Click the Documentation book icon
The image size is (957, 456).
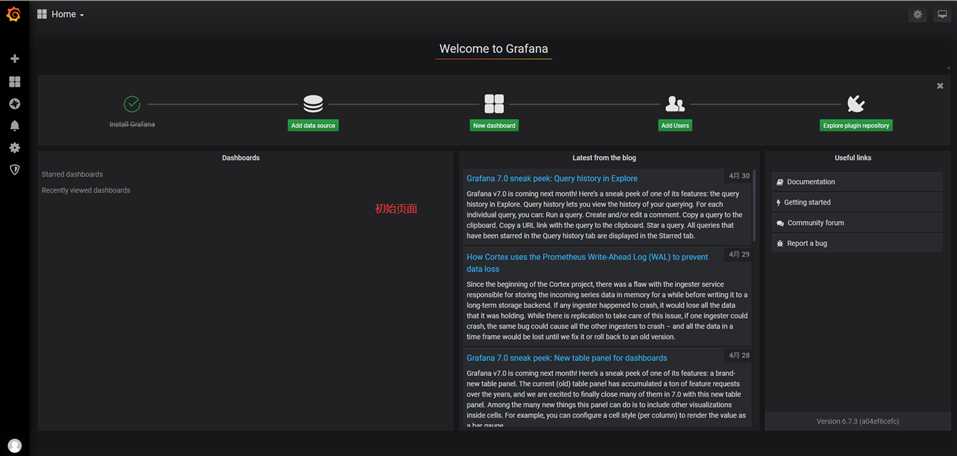(779, 182)
